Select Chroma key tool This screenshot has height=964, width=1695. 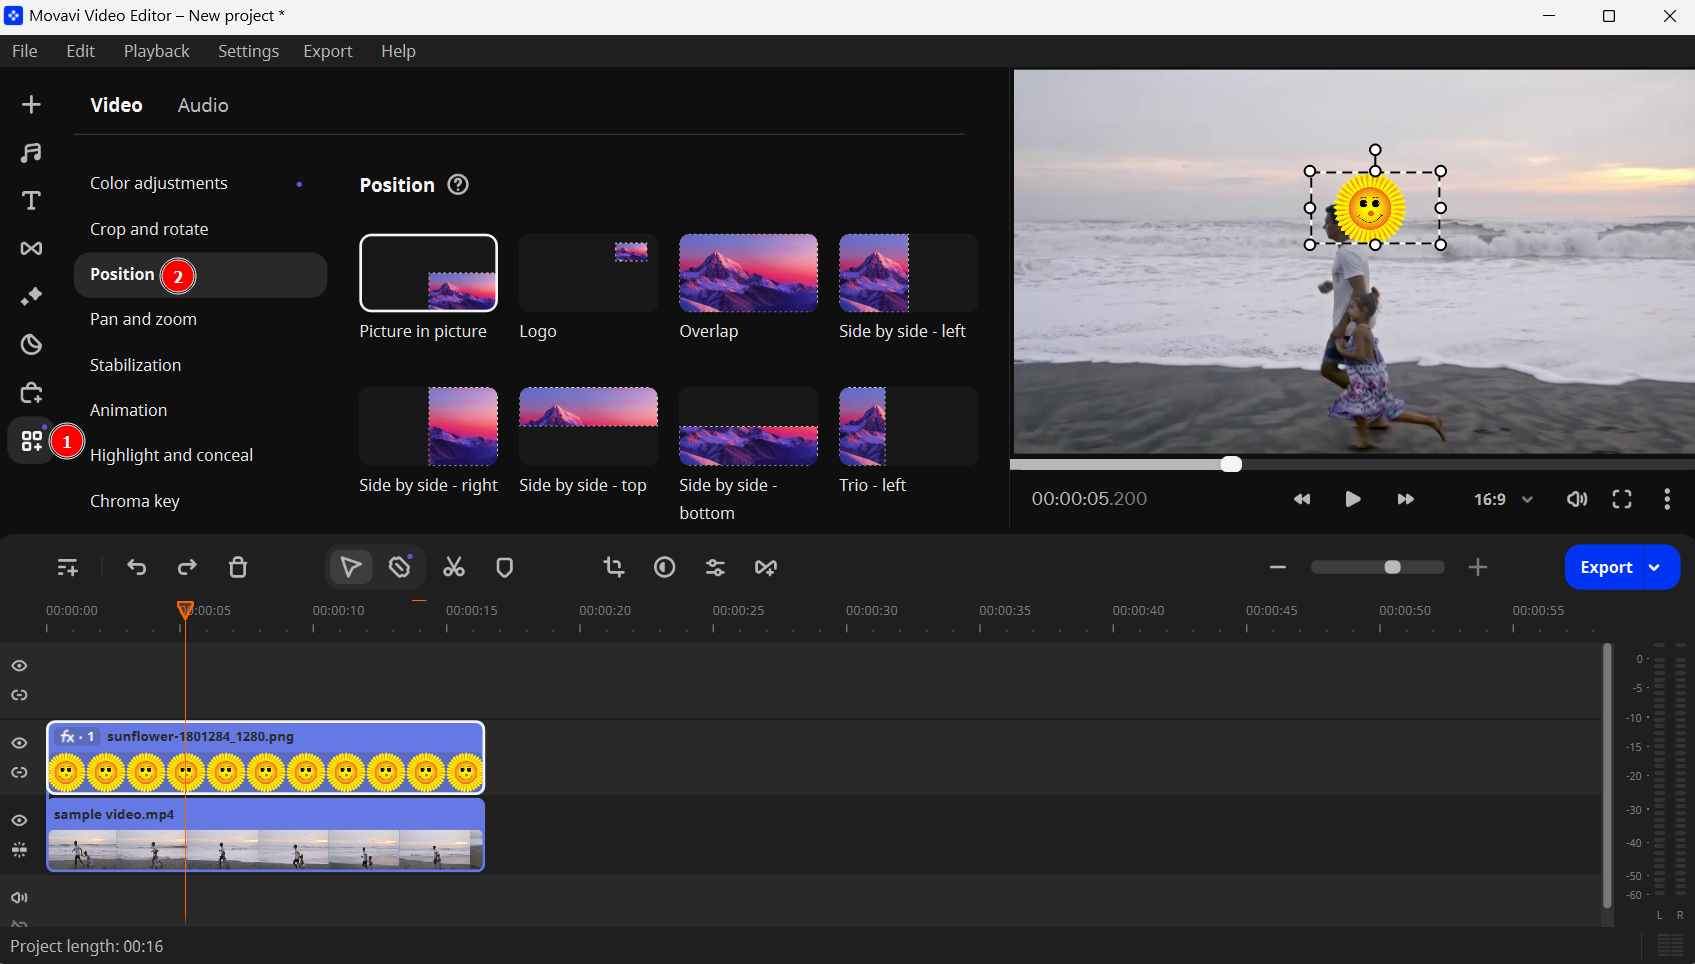tap(135, 501)
